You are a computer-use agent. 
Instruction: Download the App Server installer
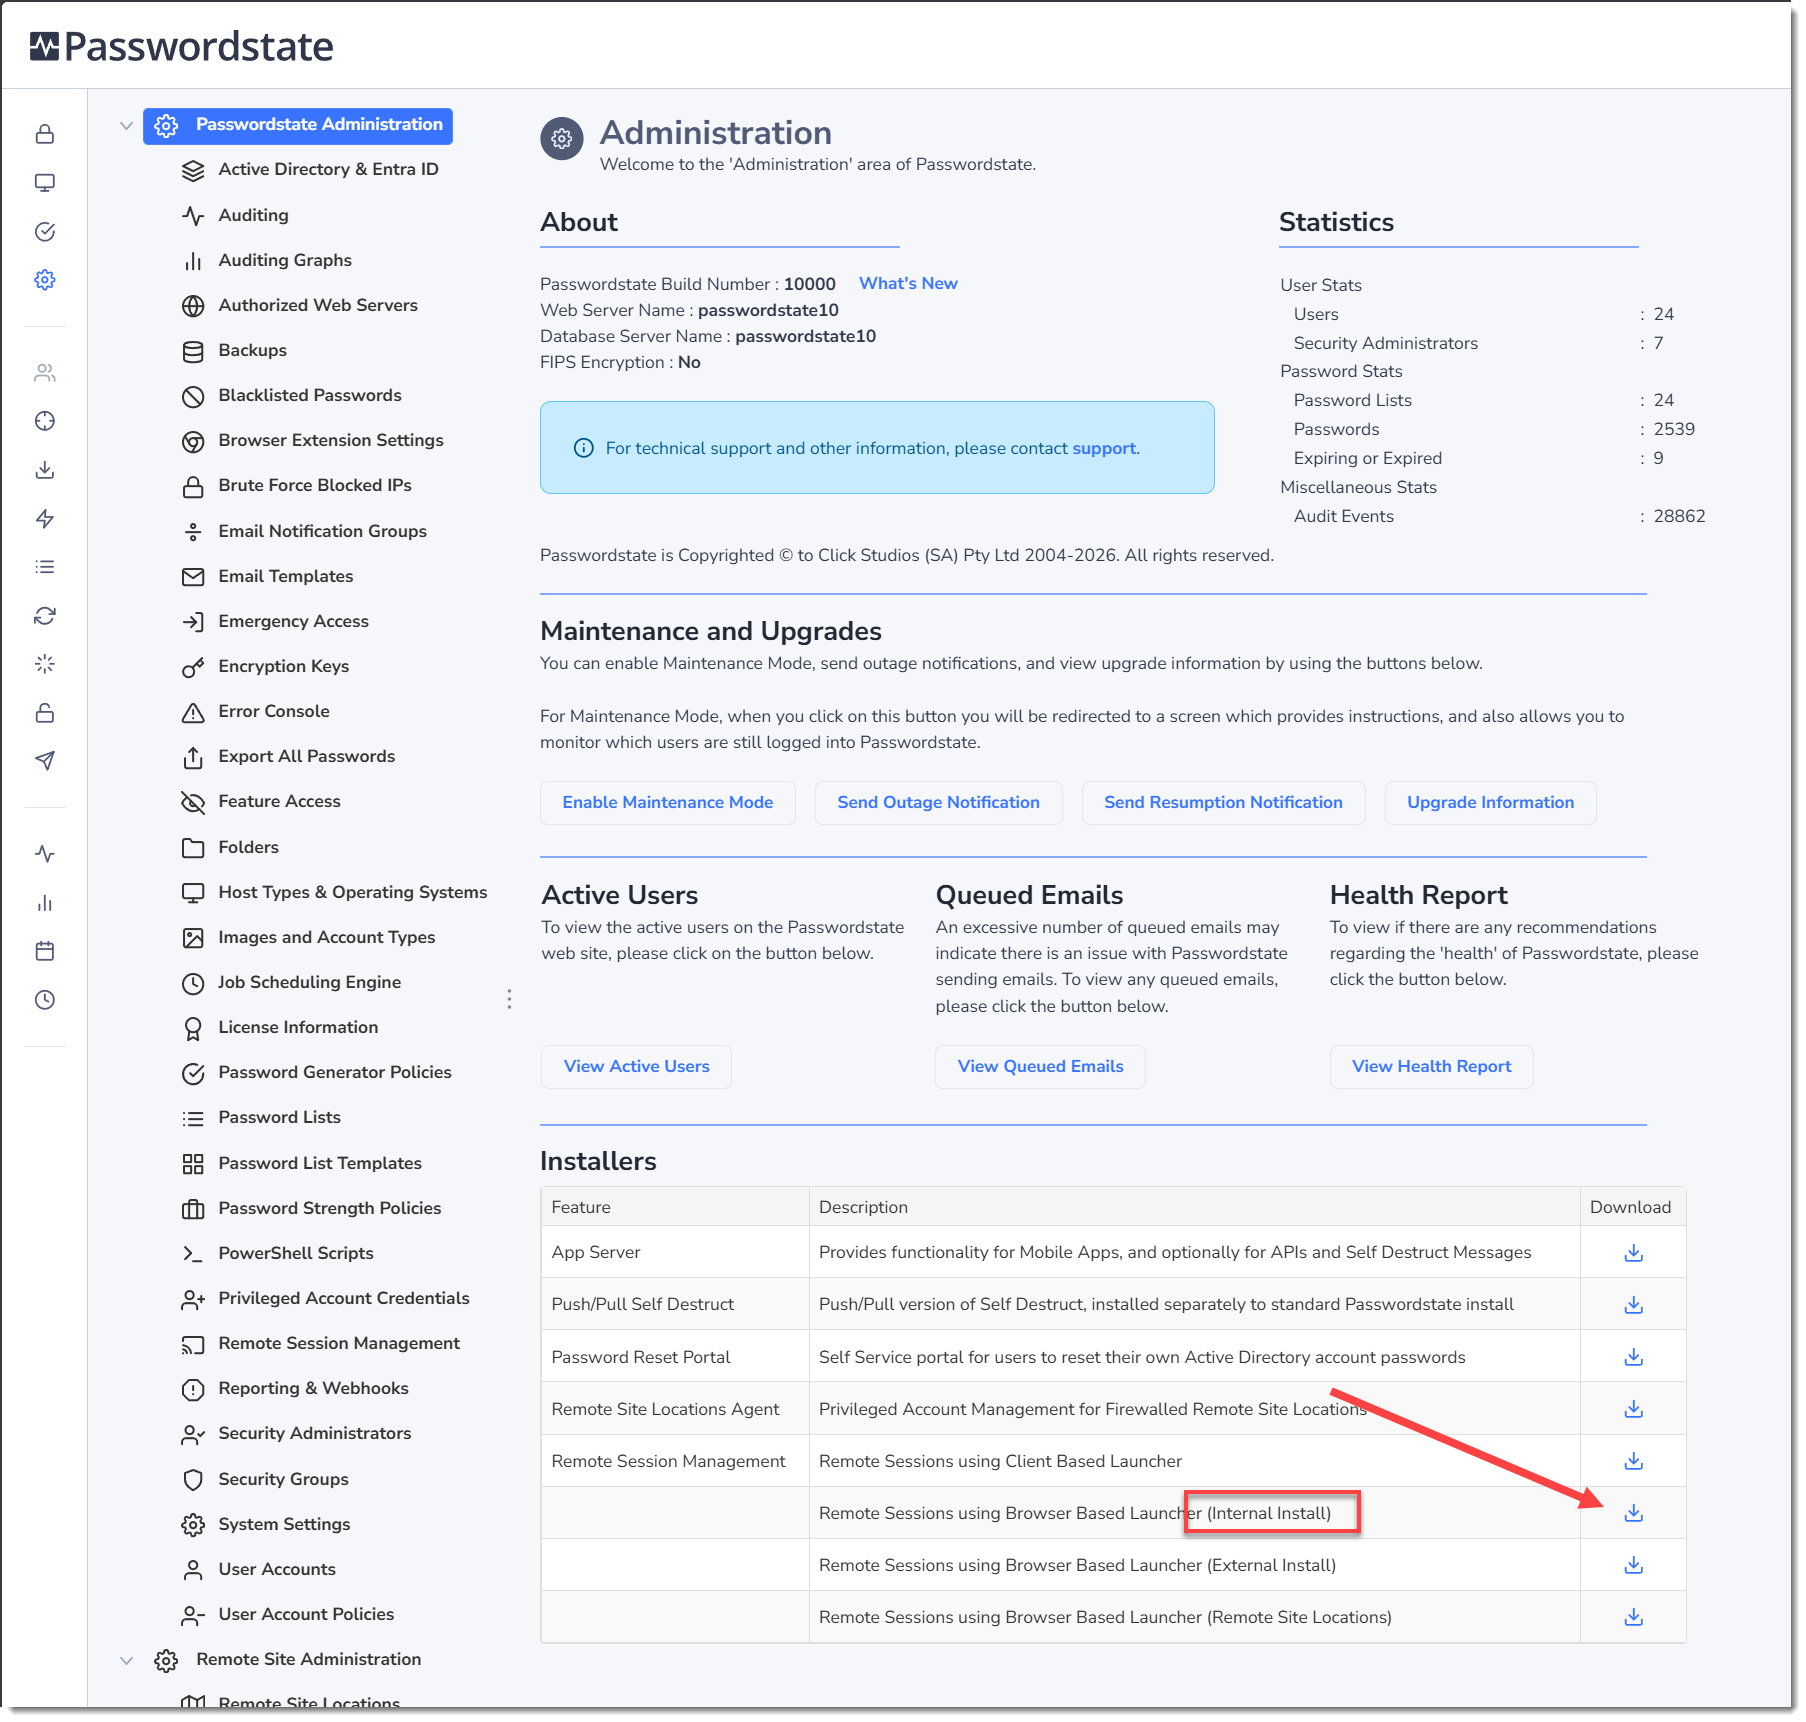[1634, 1253]
